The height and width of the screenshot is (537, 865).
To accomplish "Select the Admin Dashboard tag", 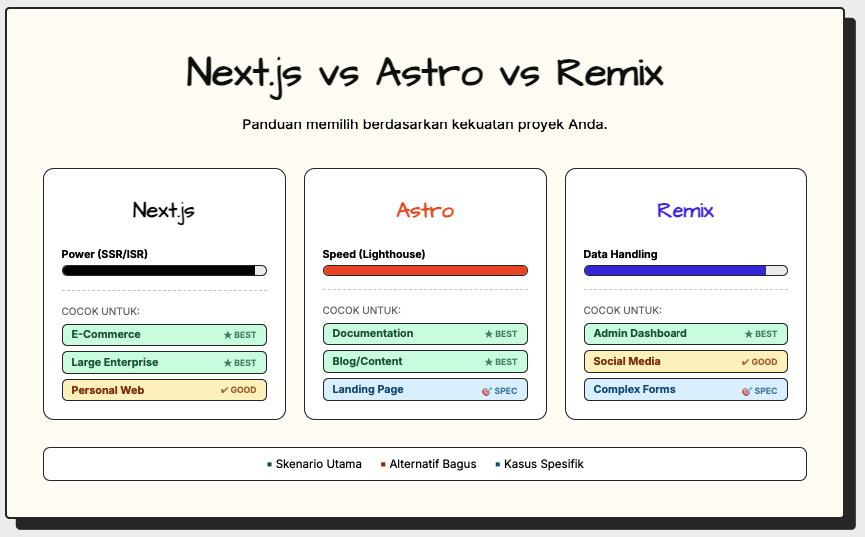I will (x=686, y=334).
